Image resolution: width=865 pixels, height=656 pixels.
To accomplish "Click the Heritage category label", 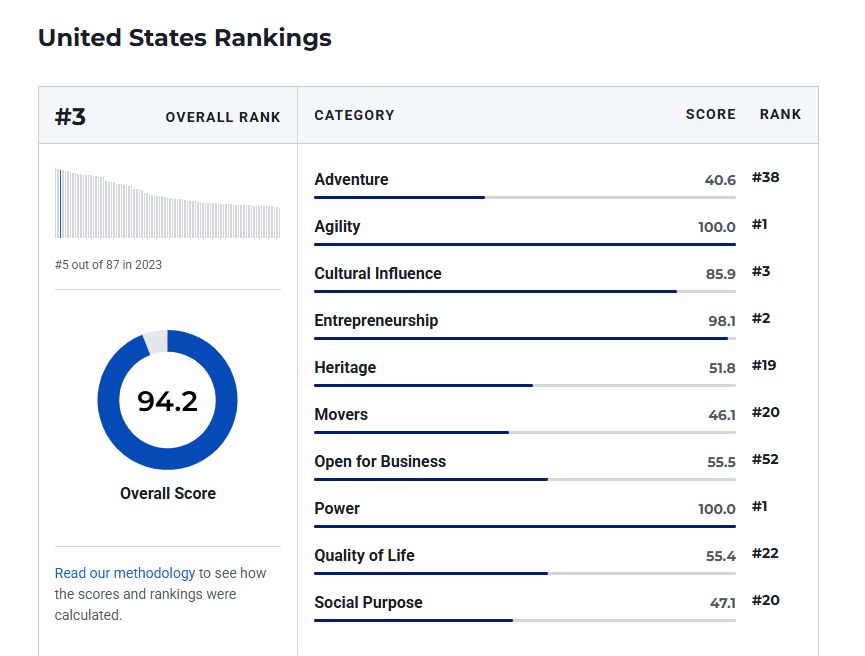I will click(x=345, y=368).
